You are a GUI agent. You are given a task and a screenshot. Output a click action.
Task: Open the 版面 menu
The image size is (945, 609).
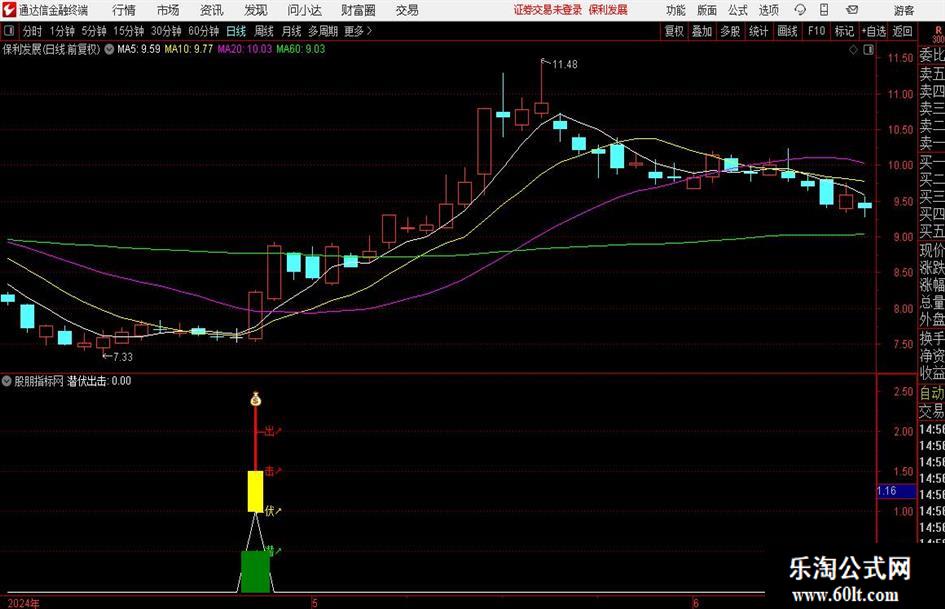(x=706, y=10)
